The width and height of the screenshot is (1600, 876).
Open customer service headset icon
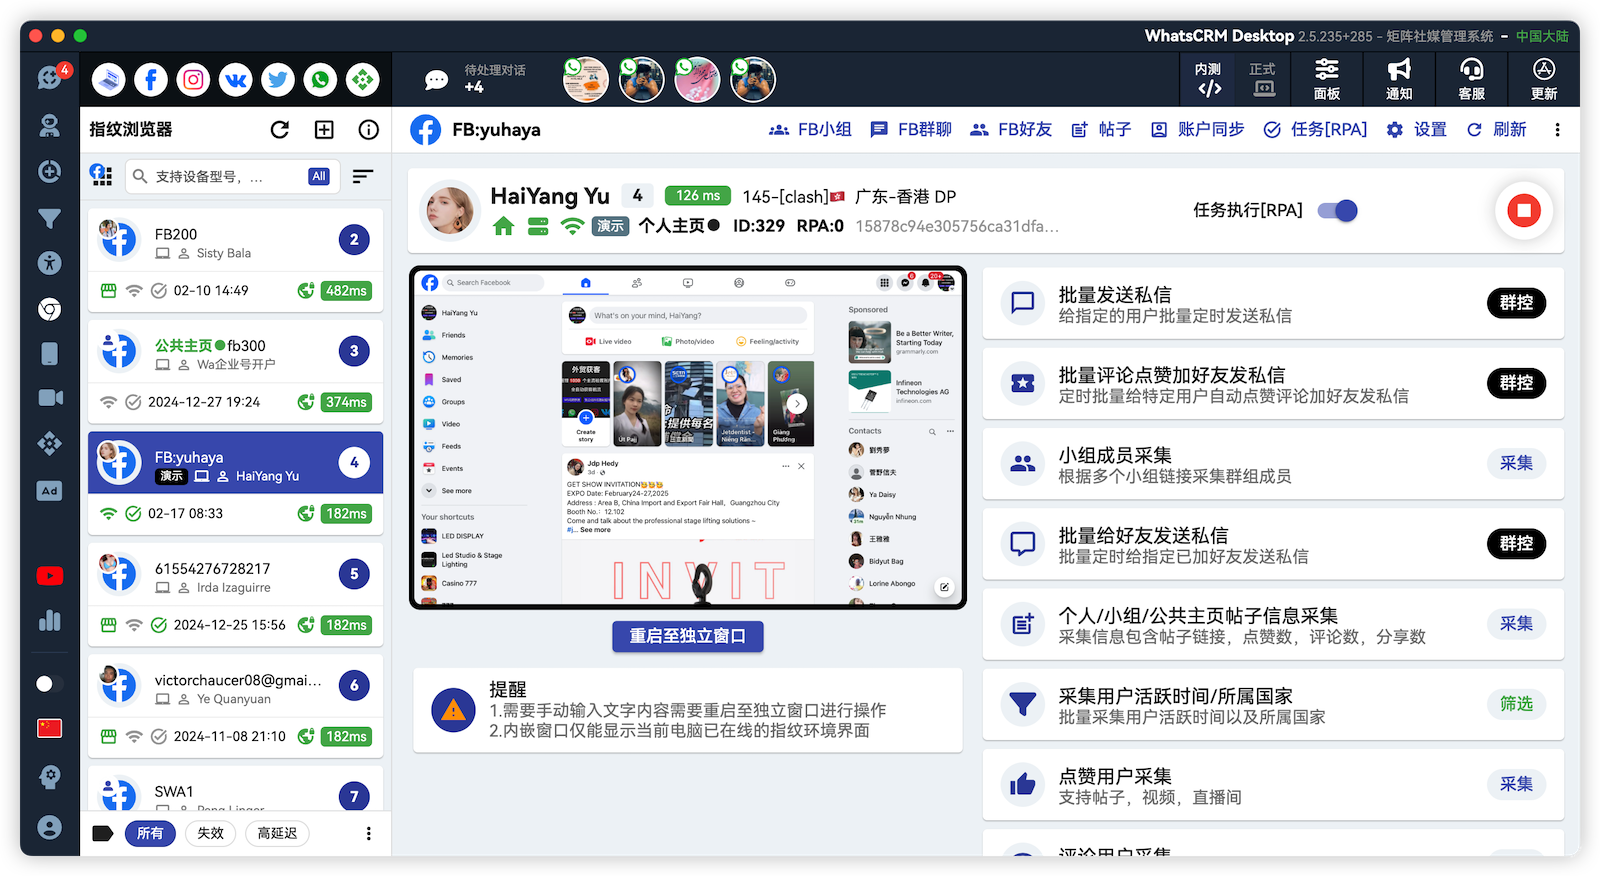[1471, 79]
